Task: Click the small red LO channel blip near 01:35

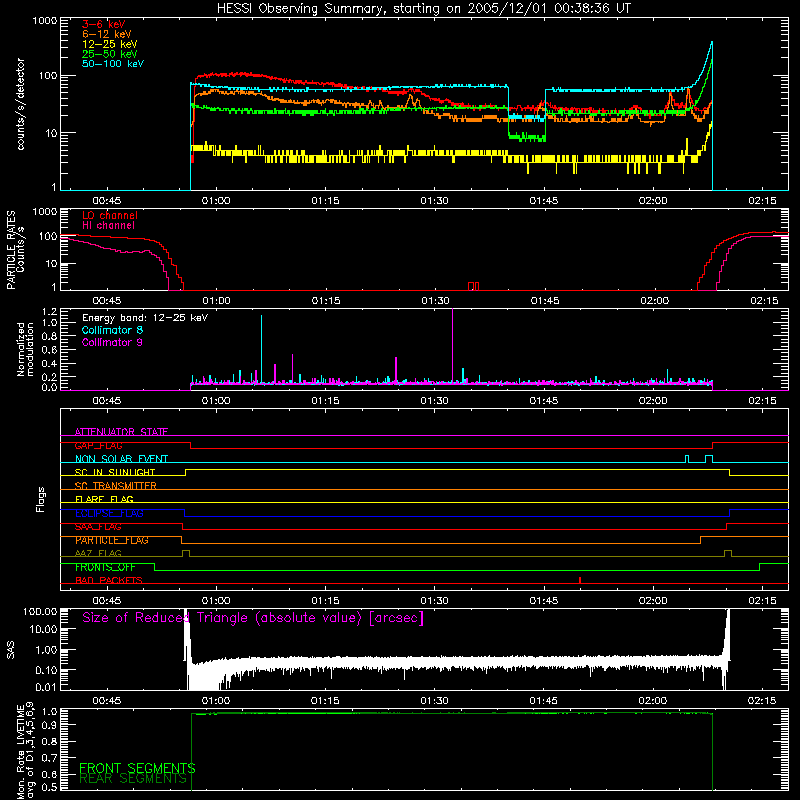Action: tap(473, 286)
